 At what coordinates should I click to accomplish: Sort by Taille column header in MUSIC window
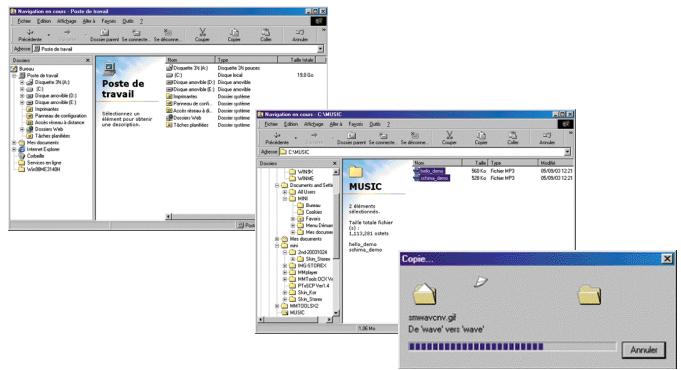[x=474, y=163]
